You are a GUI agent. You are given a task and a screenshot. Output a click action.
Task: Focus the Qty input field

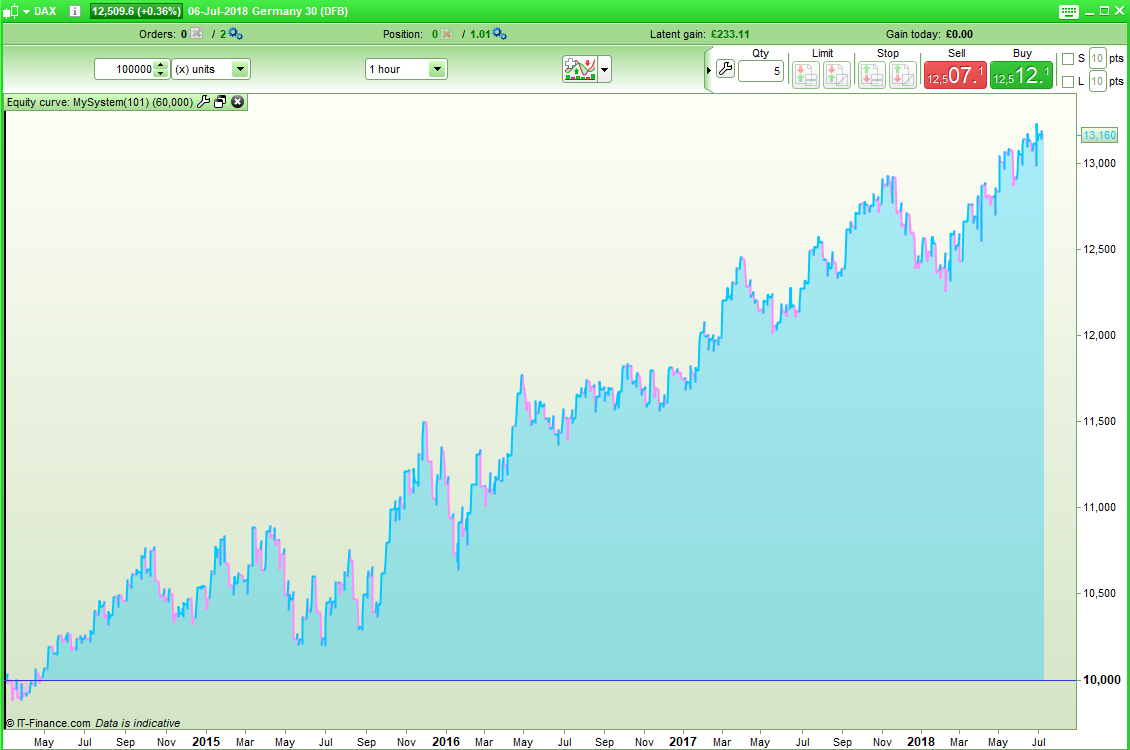point(761,71)
